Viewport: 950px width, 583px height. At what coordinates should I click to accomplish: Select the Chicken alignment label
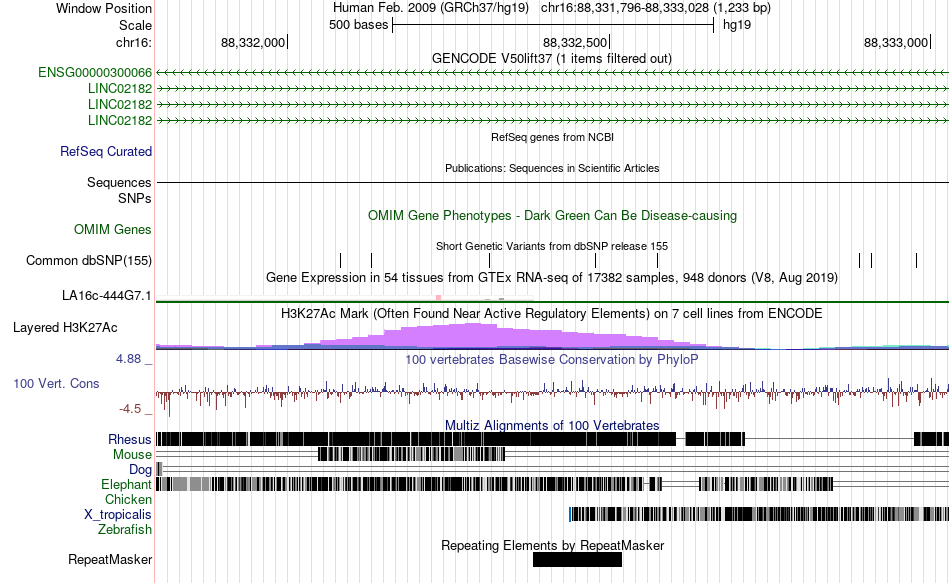coord(128,499)
